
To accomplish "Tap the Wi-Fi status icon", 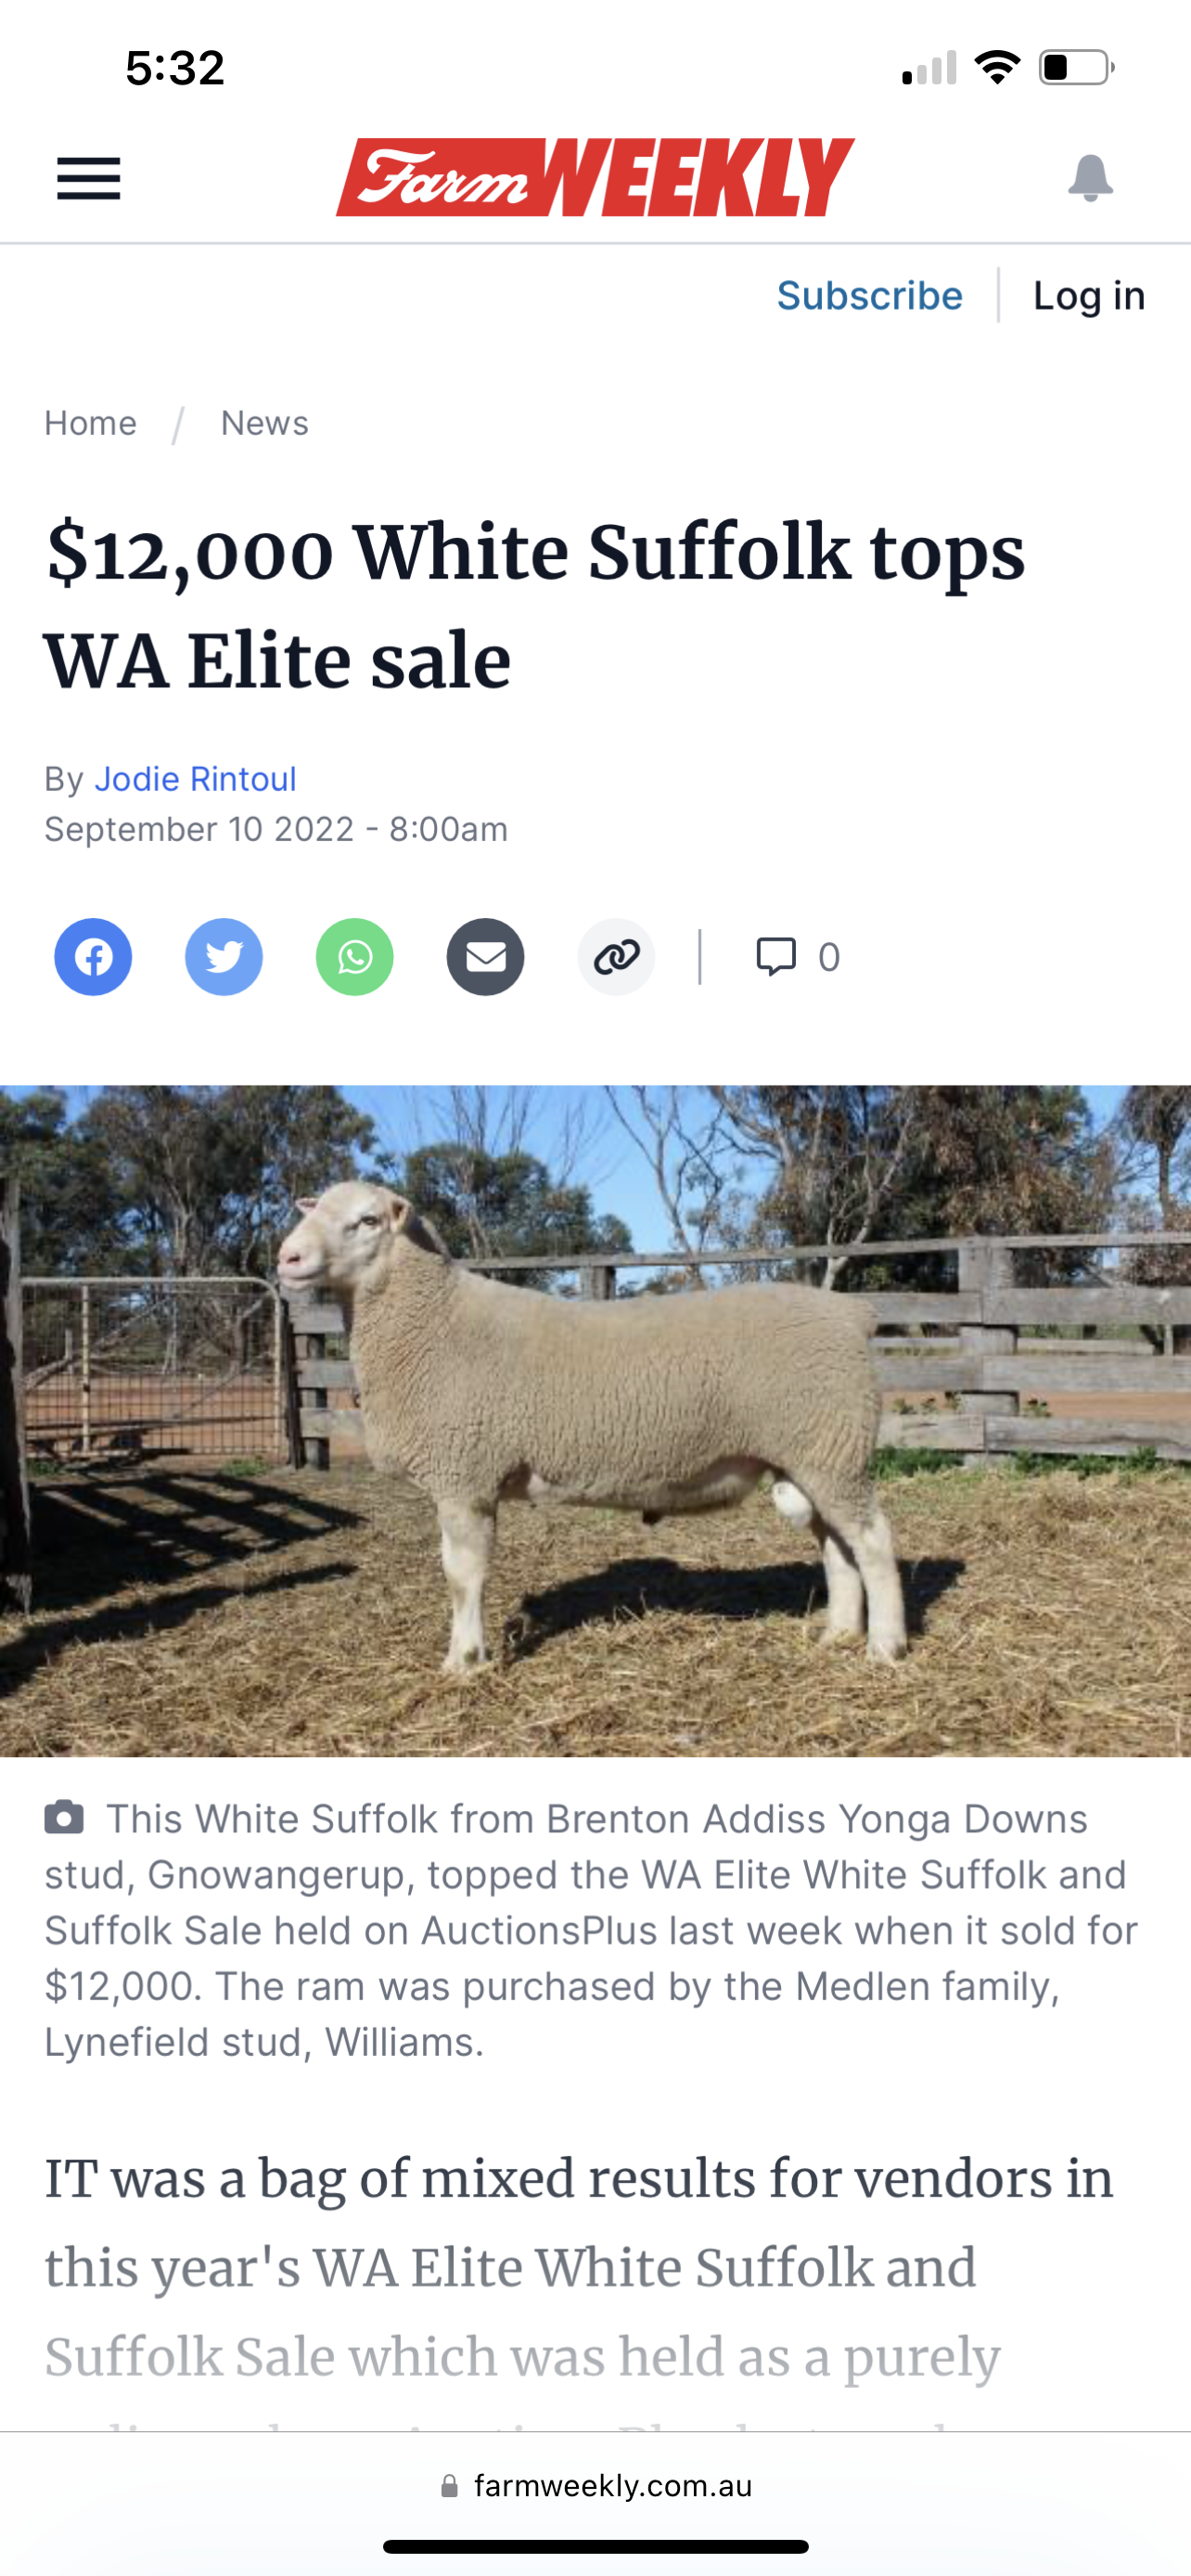I will click(997, 68).
